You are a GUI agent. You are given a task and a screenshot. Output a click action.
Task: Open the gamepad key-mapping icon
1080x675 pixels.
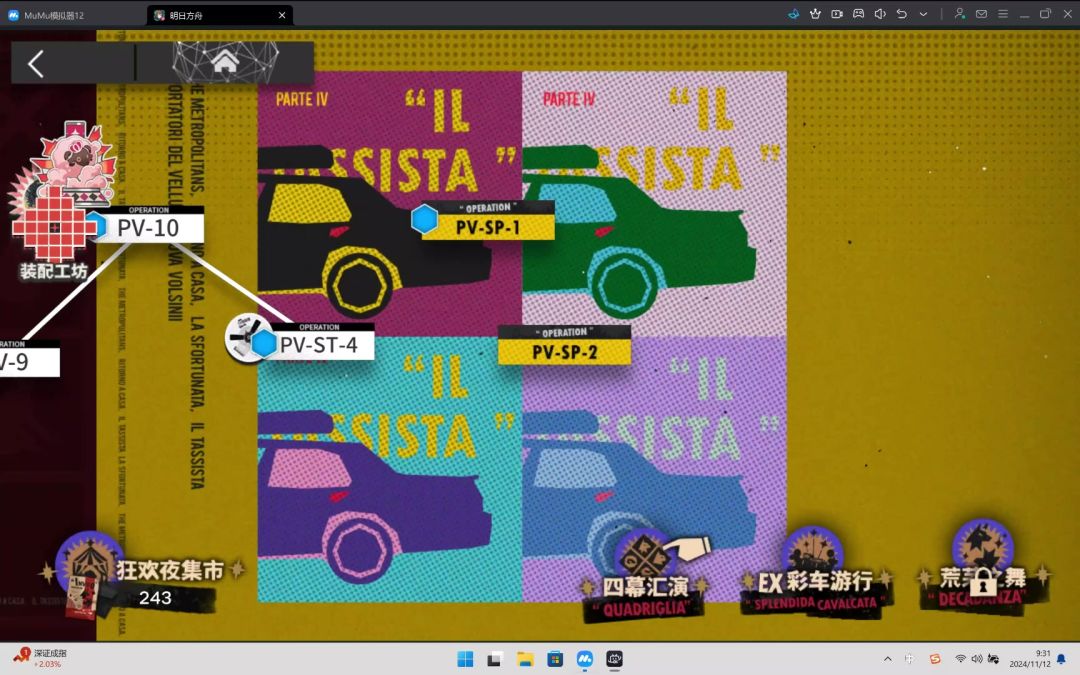858,14
